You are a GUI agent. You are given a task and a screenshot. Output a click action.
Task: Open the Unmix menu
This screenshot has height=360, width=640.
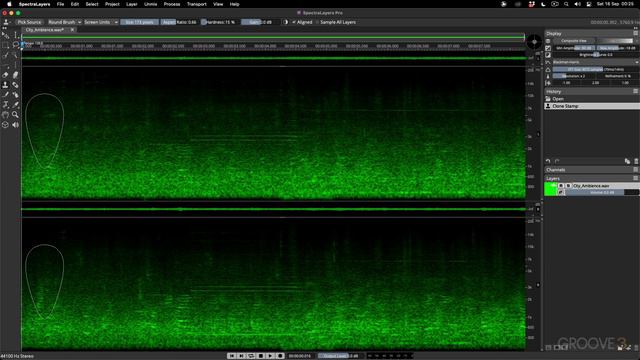[x=151, y=4]
